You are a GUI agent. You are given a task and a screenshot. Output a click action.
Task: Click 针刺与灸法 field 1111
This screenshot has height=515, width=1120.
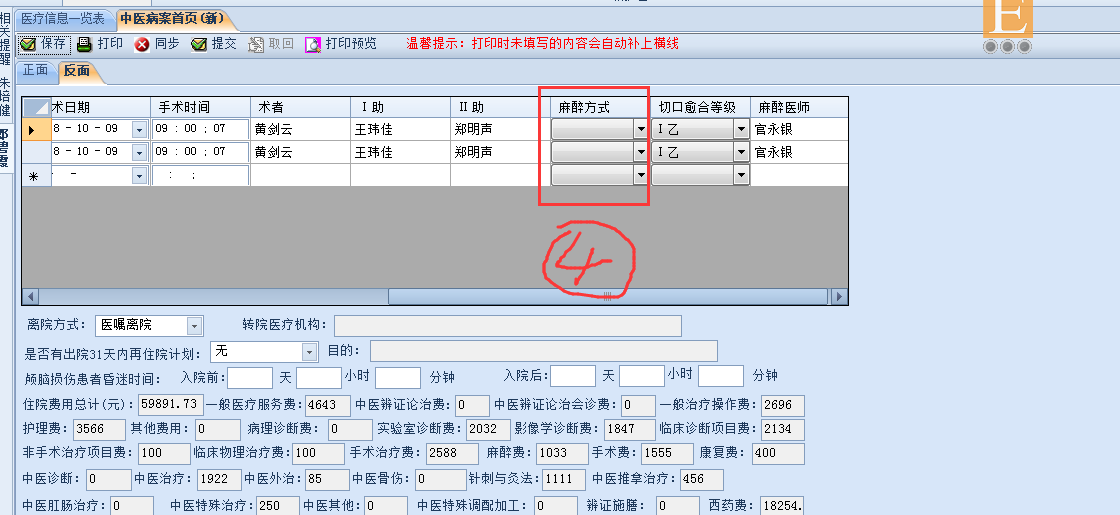click(x=564, y=479)
